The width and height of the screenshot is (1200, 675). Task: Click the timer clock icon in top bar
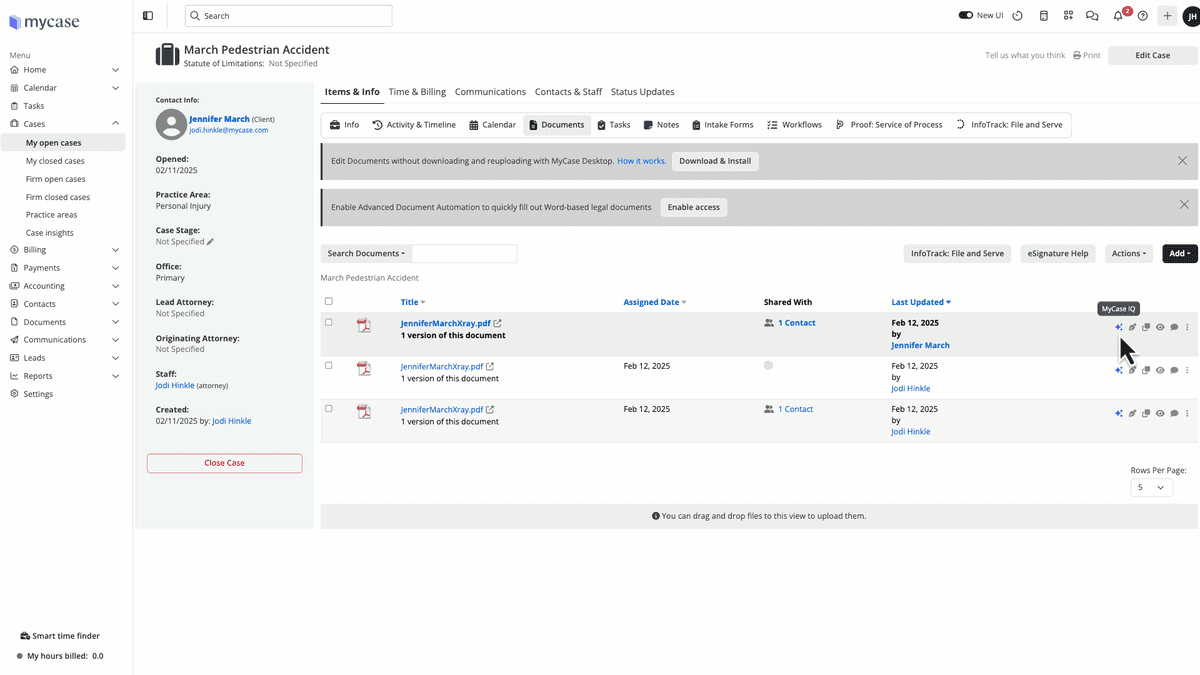point(1018,16)
